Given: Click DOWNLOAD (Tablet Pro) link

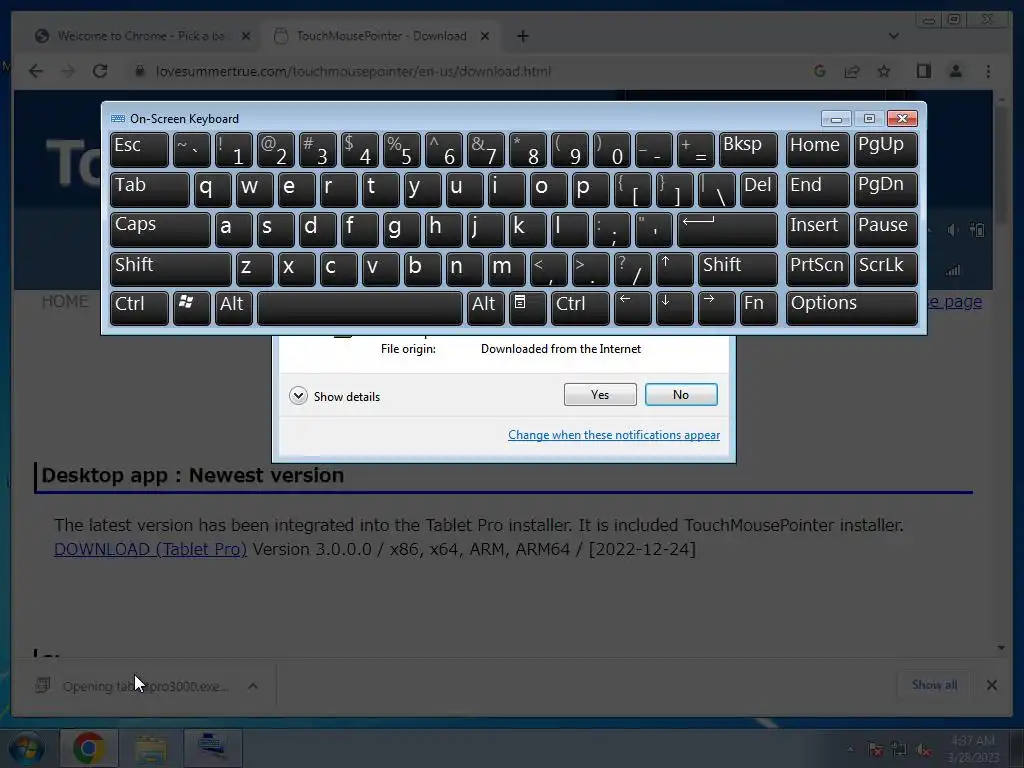Looking at the screenshot, I should coord(150,549).
